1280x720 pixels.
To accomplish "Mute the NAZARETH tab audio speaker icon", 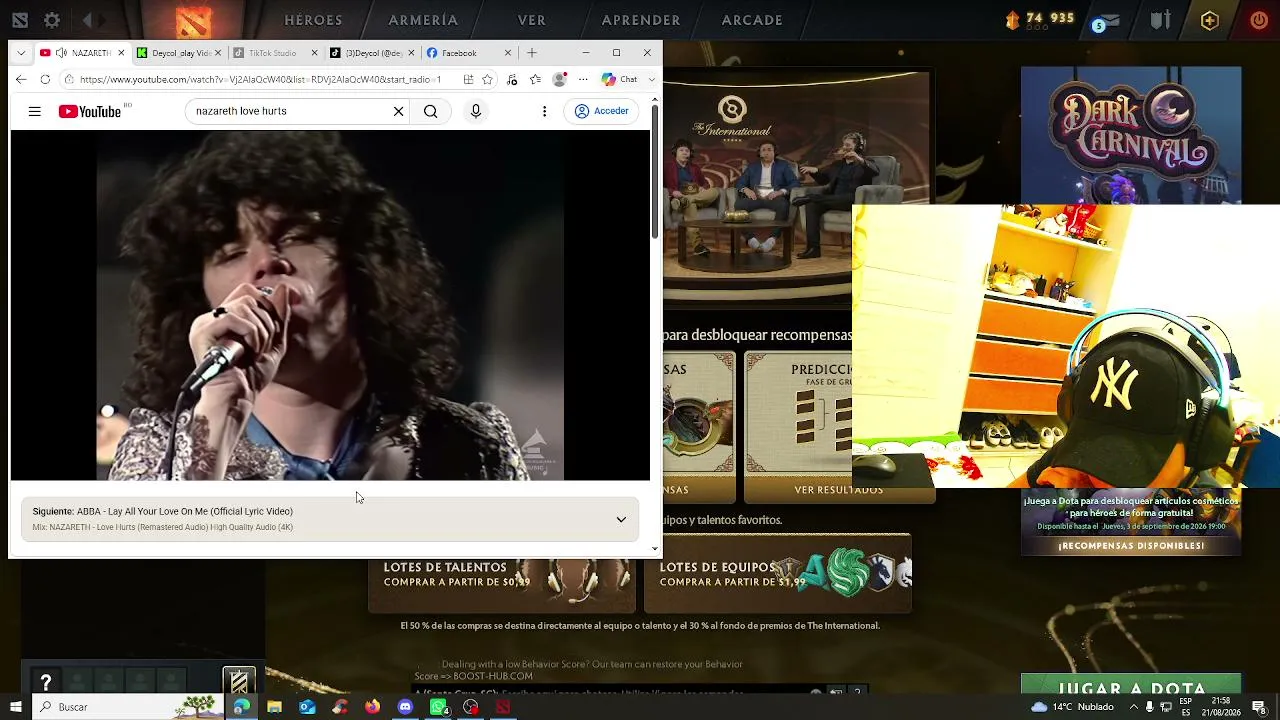I will [x=61, y=53].
